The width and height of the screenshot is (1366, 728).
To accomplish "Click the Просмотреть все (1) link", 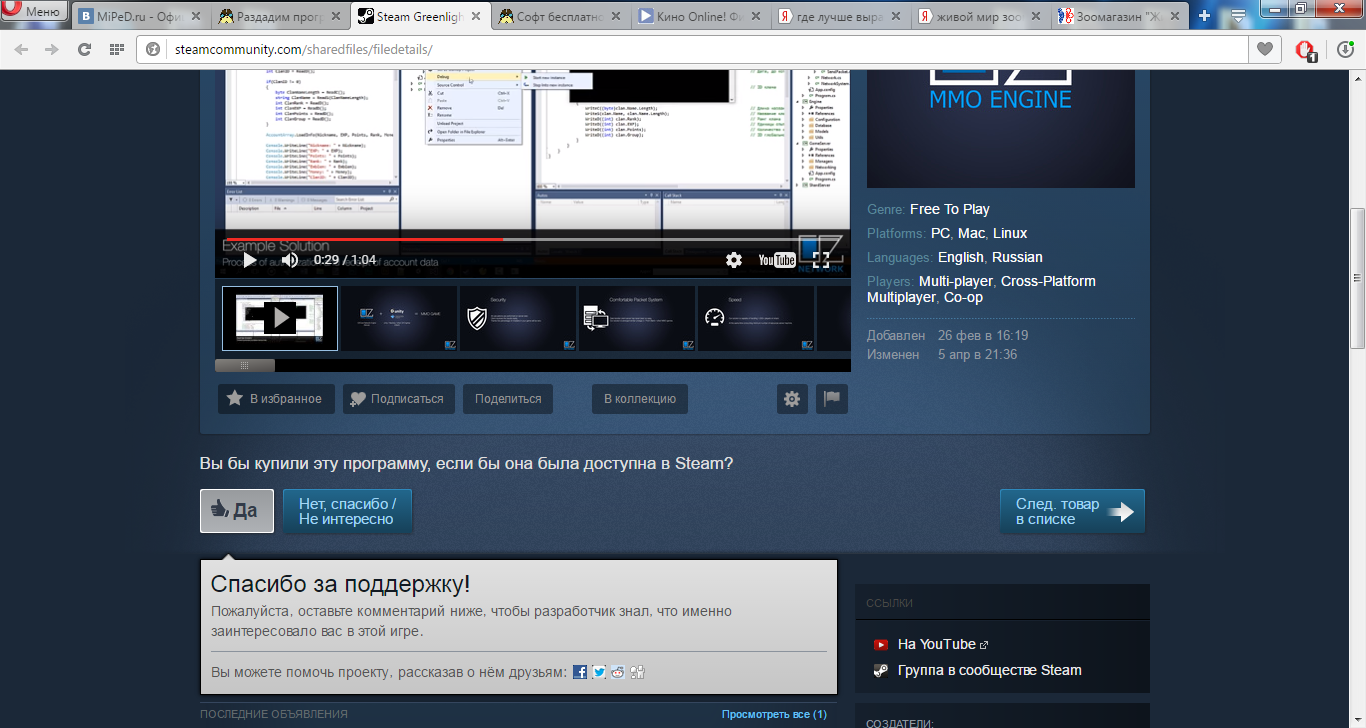I will click(x=774, y=714).
